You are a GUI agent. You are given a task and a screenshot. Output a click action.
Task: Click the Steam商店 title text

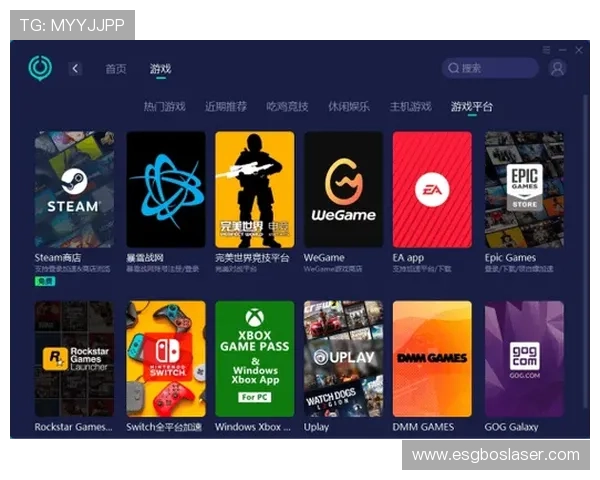tap(58, 258)
